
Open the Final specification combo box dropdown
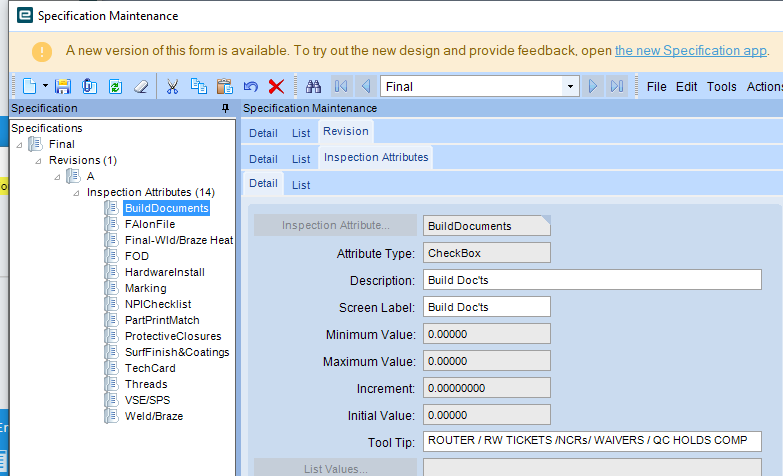point(570,86)
